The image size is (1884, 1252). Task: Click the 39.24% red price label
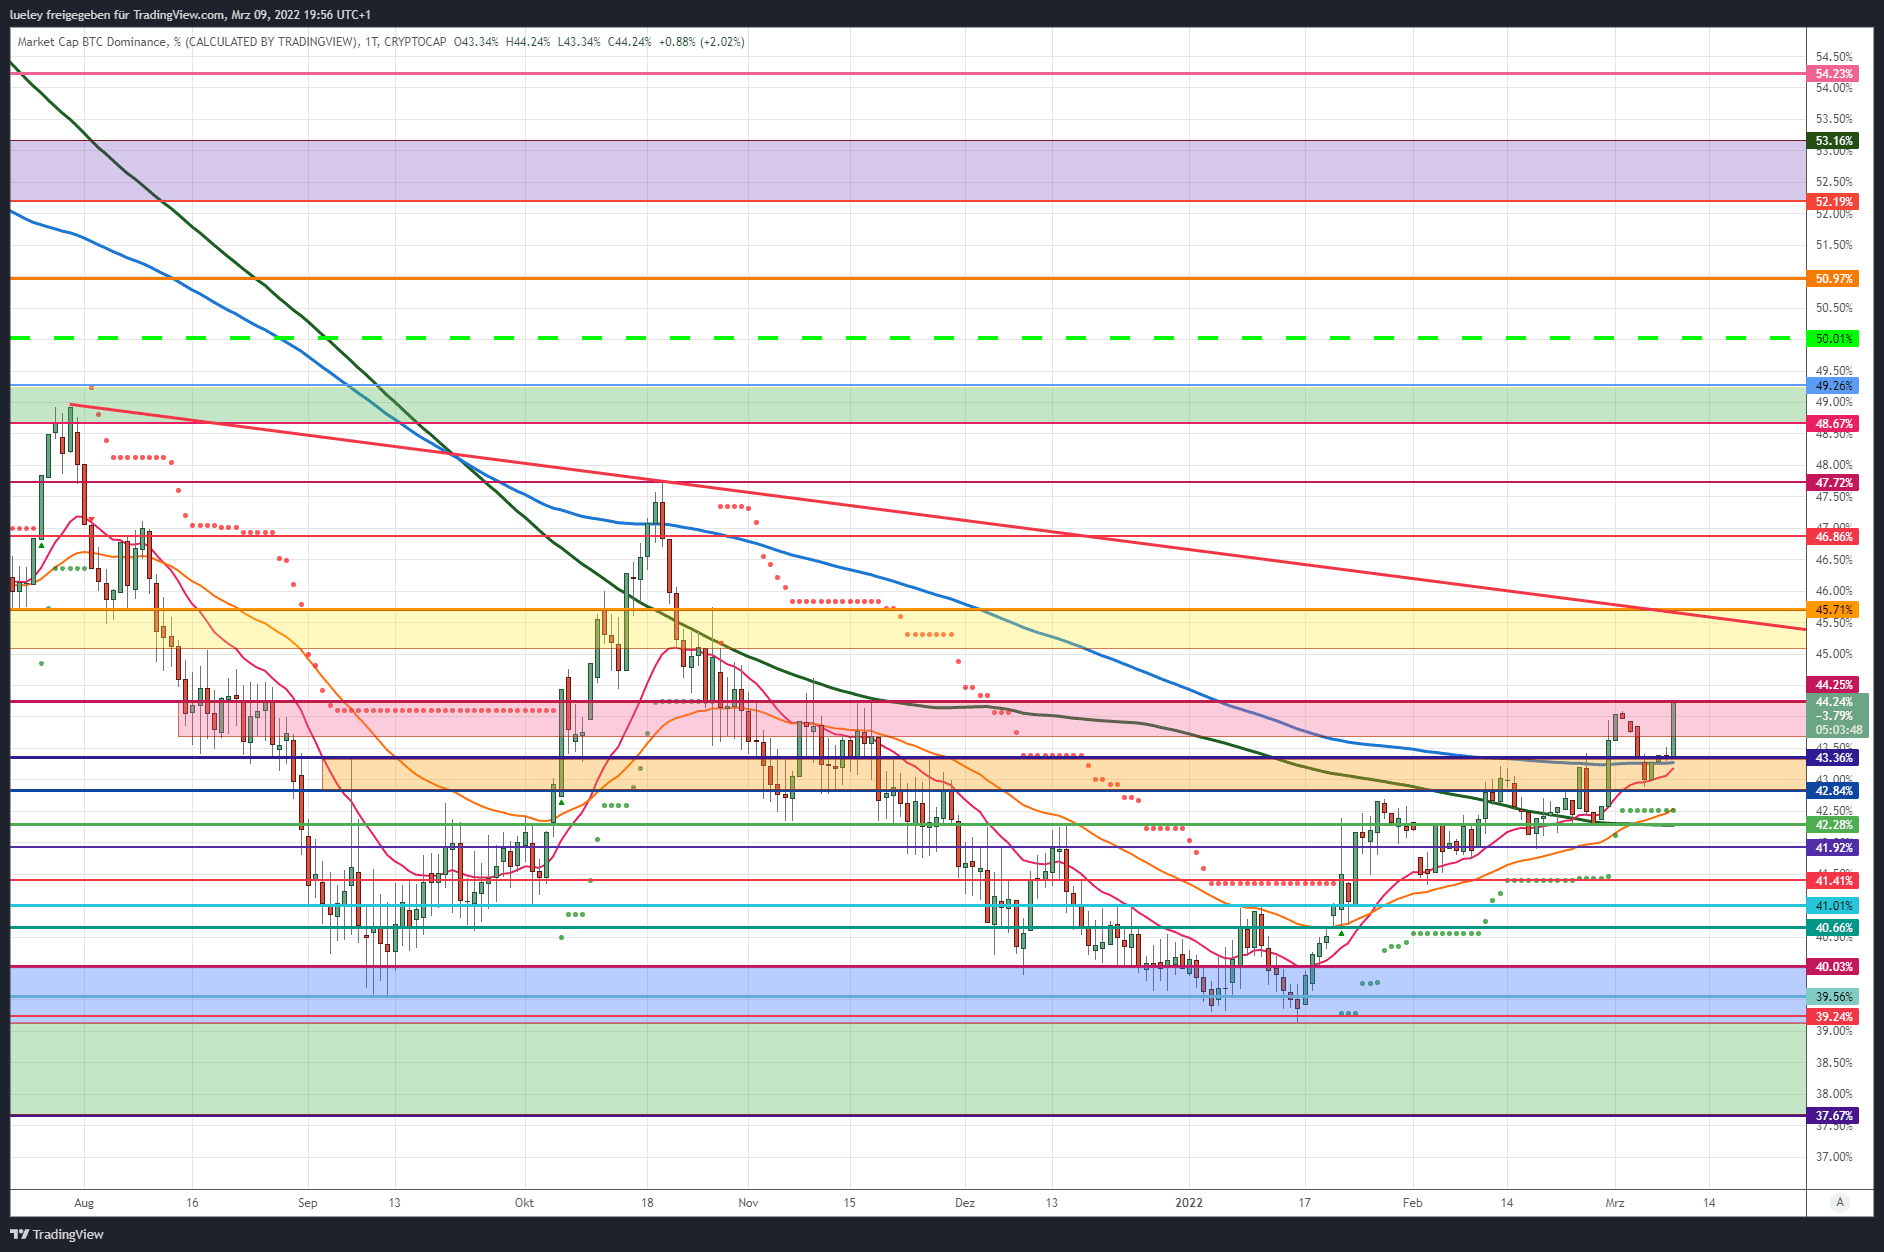click(x=1833, y=1017)
